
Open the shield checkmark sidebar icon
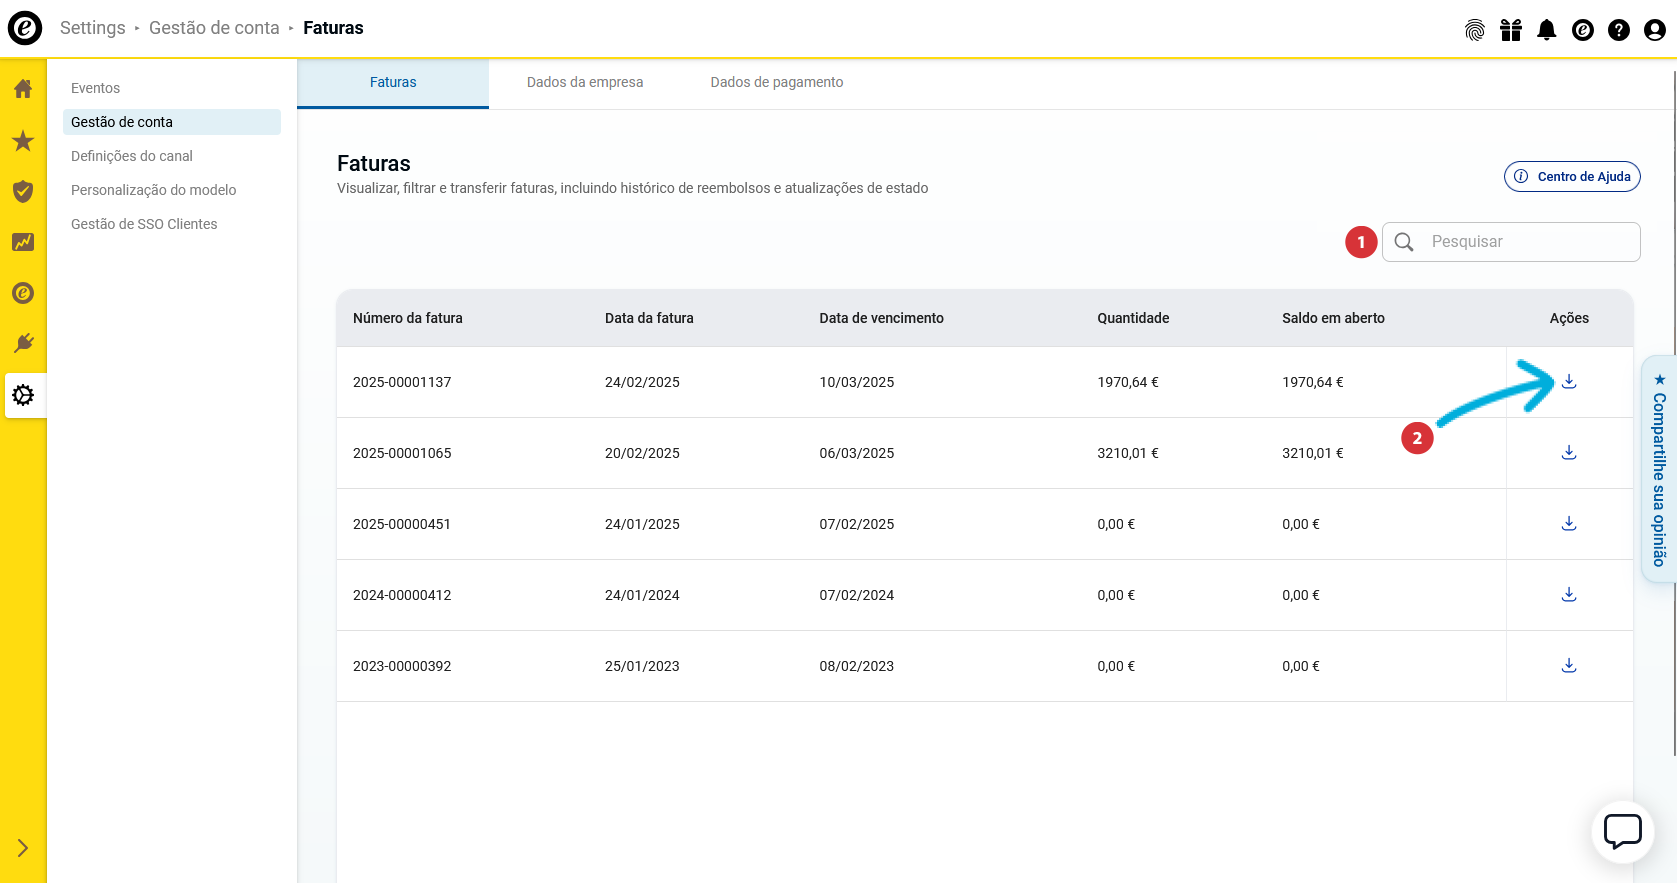[23, 191]
